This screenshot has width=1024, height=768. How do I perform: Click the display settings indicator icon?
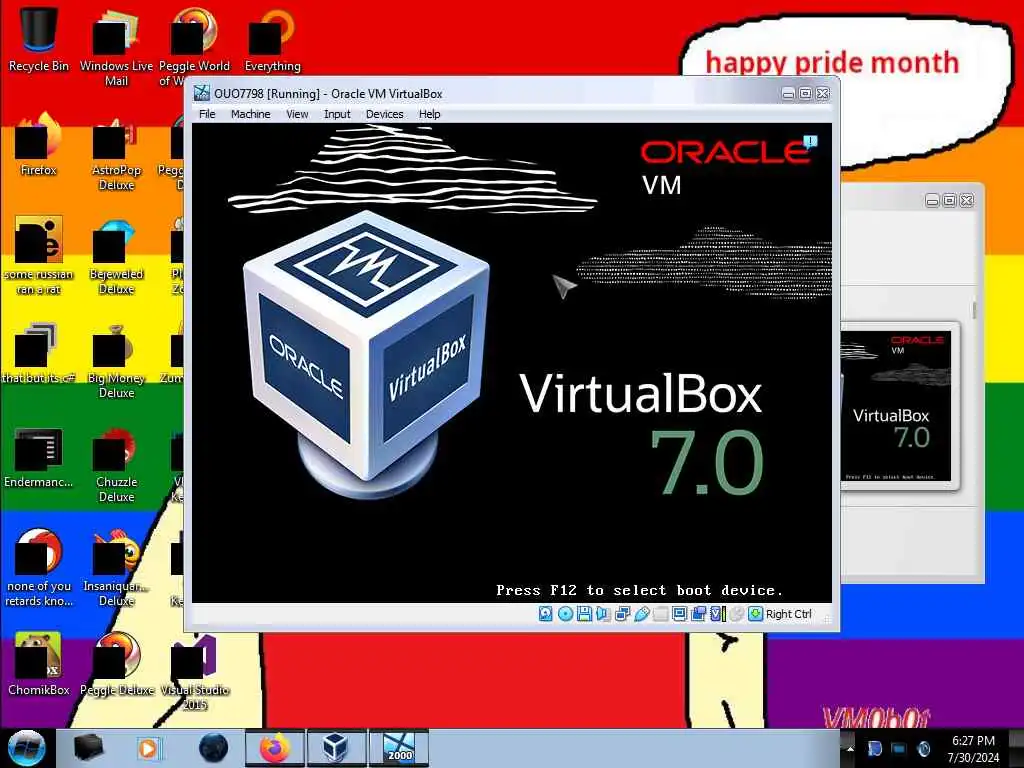click(679, 614)
